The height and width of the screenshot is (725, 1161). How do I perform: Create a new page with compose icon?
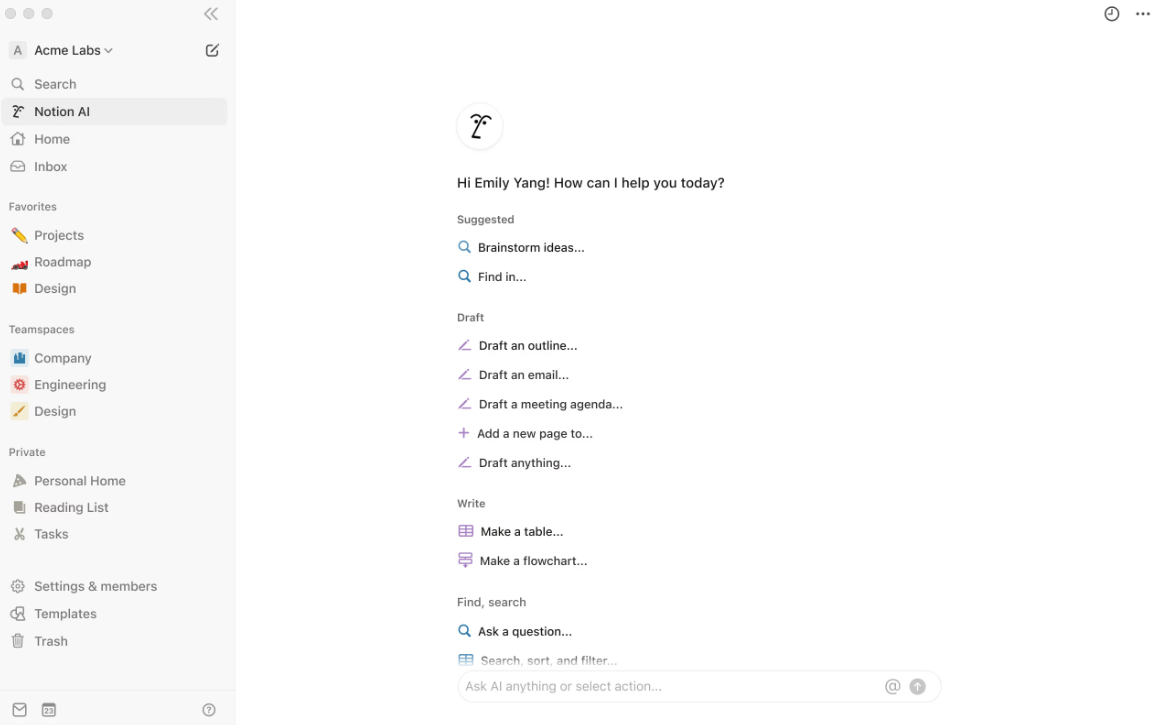click(212, 50)
